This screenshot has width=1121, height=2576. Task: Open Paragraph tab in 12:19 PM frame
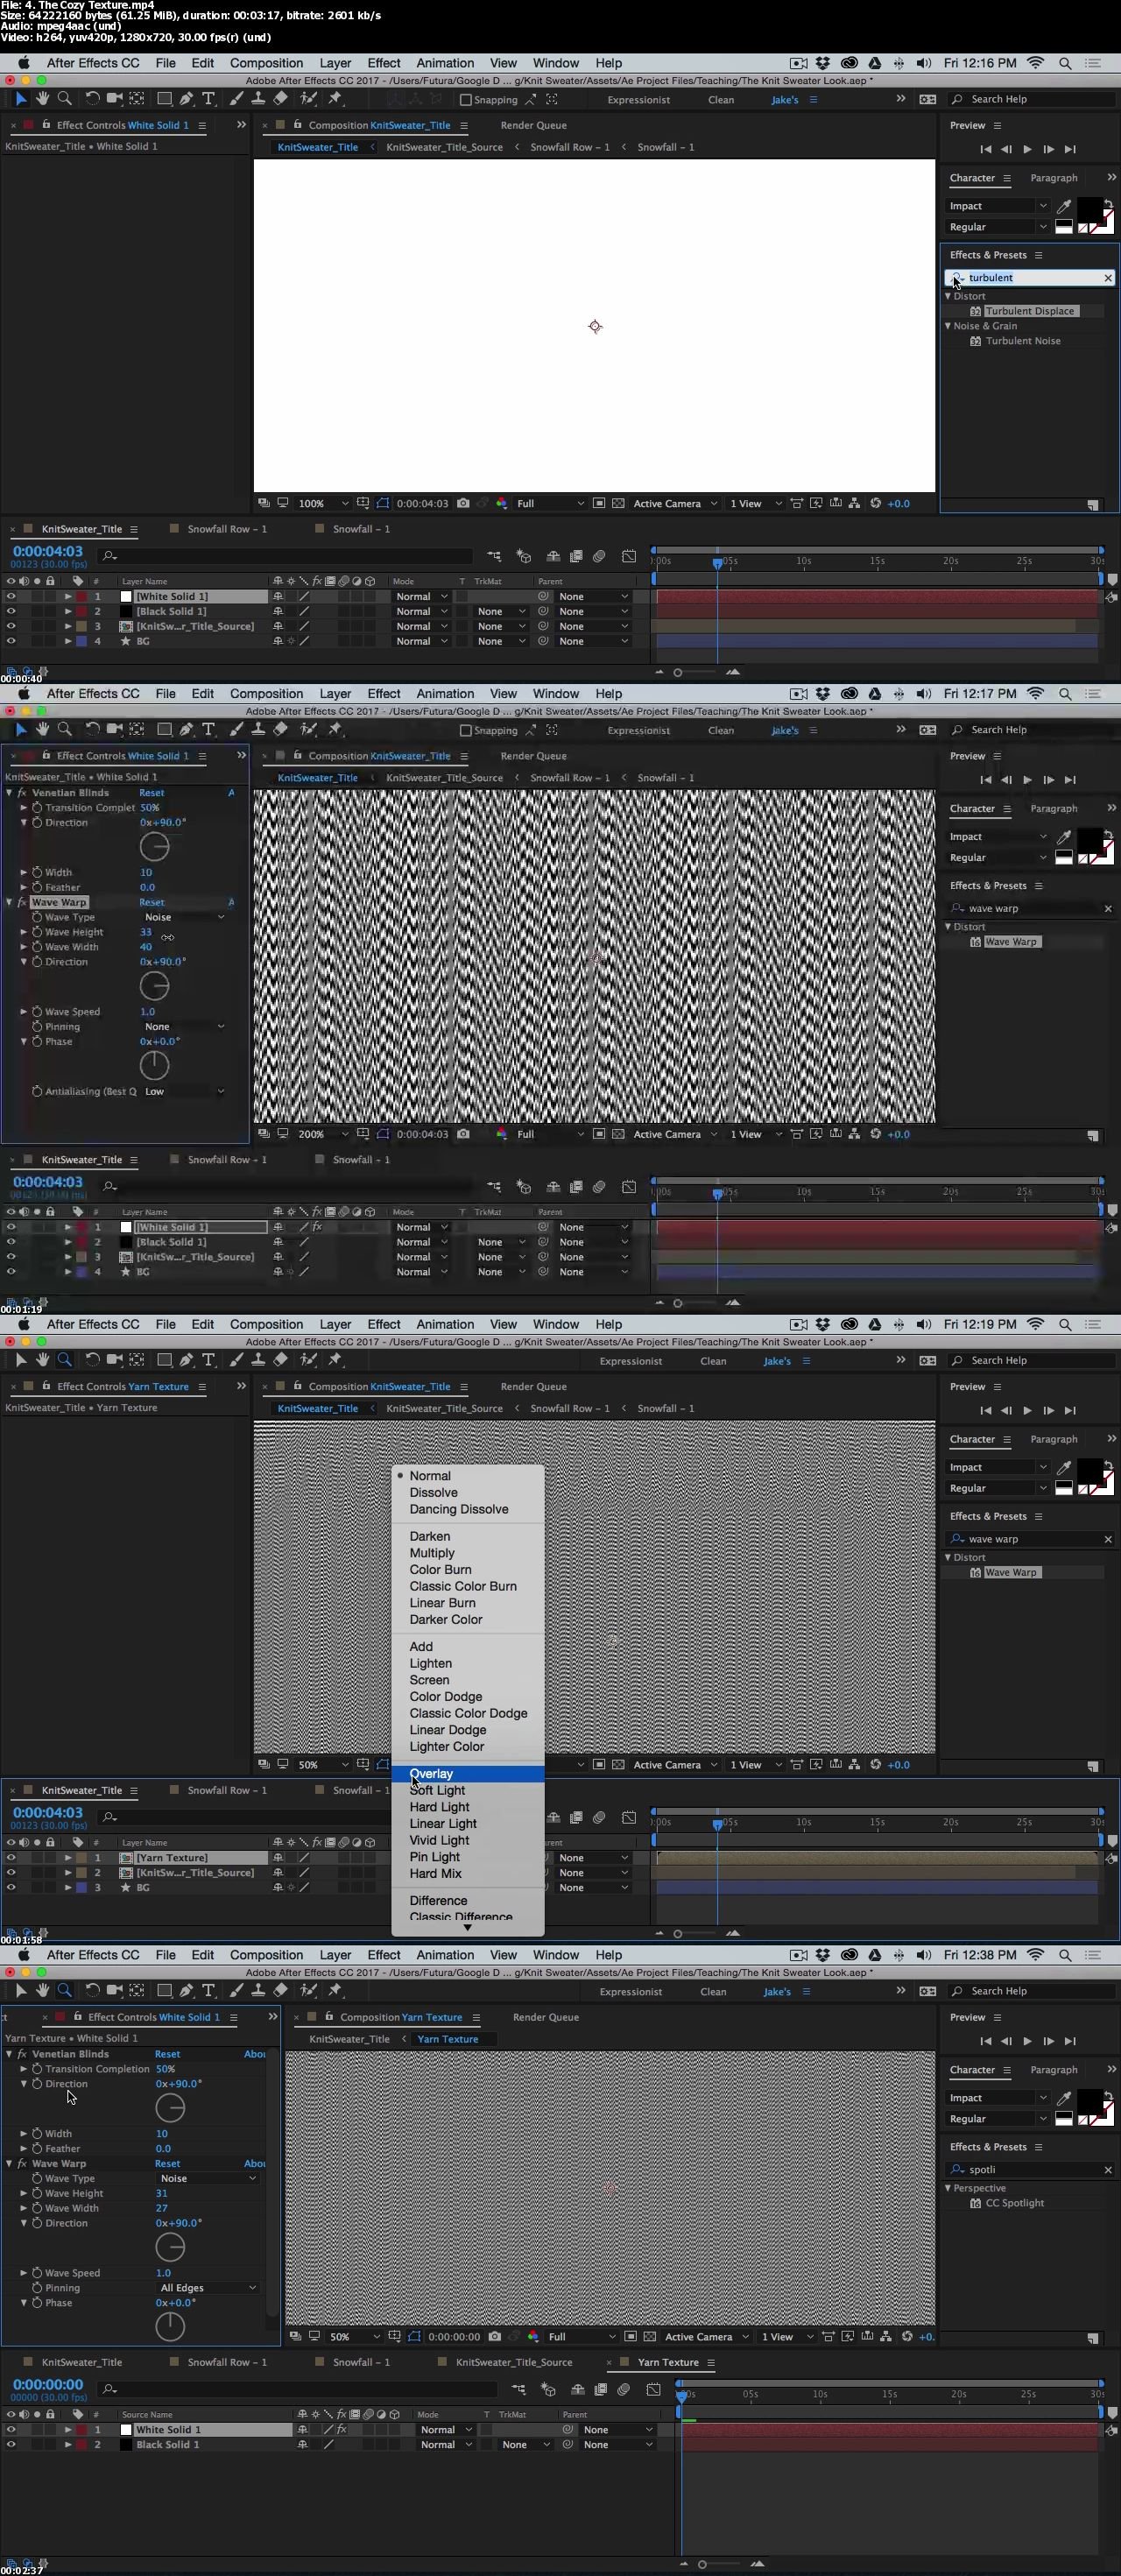(1053, 1439)
